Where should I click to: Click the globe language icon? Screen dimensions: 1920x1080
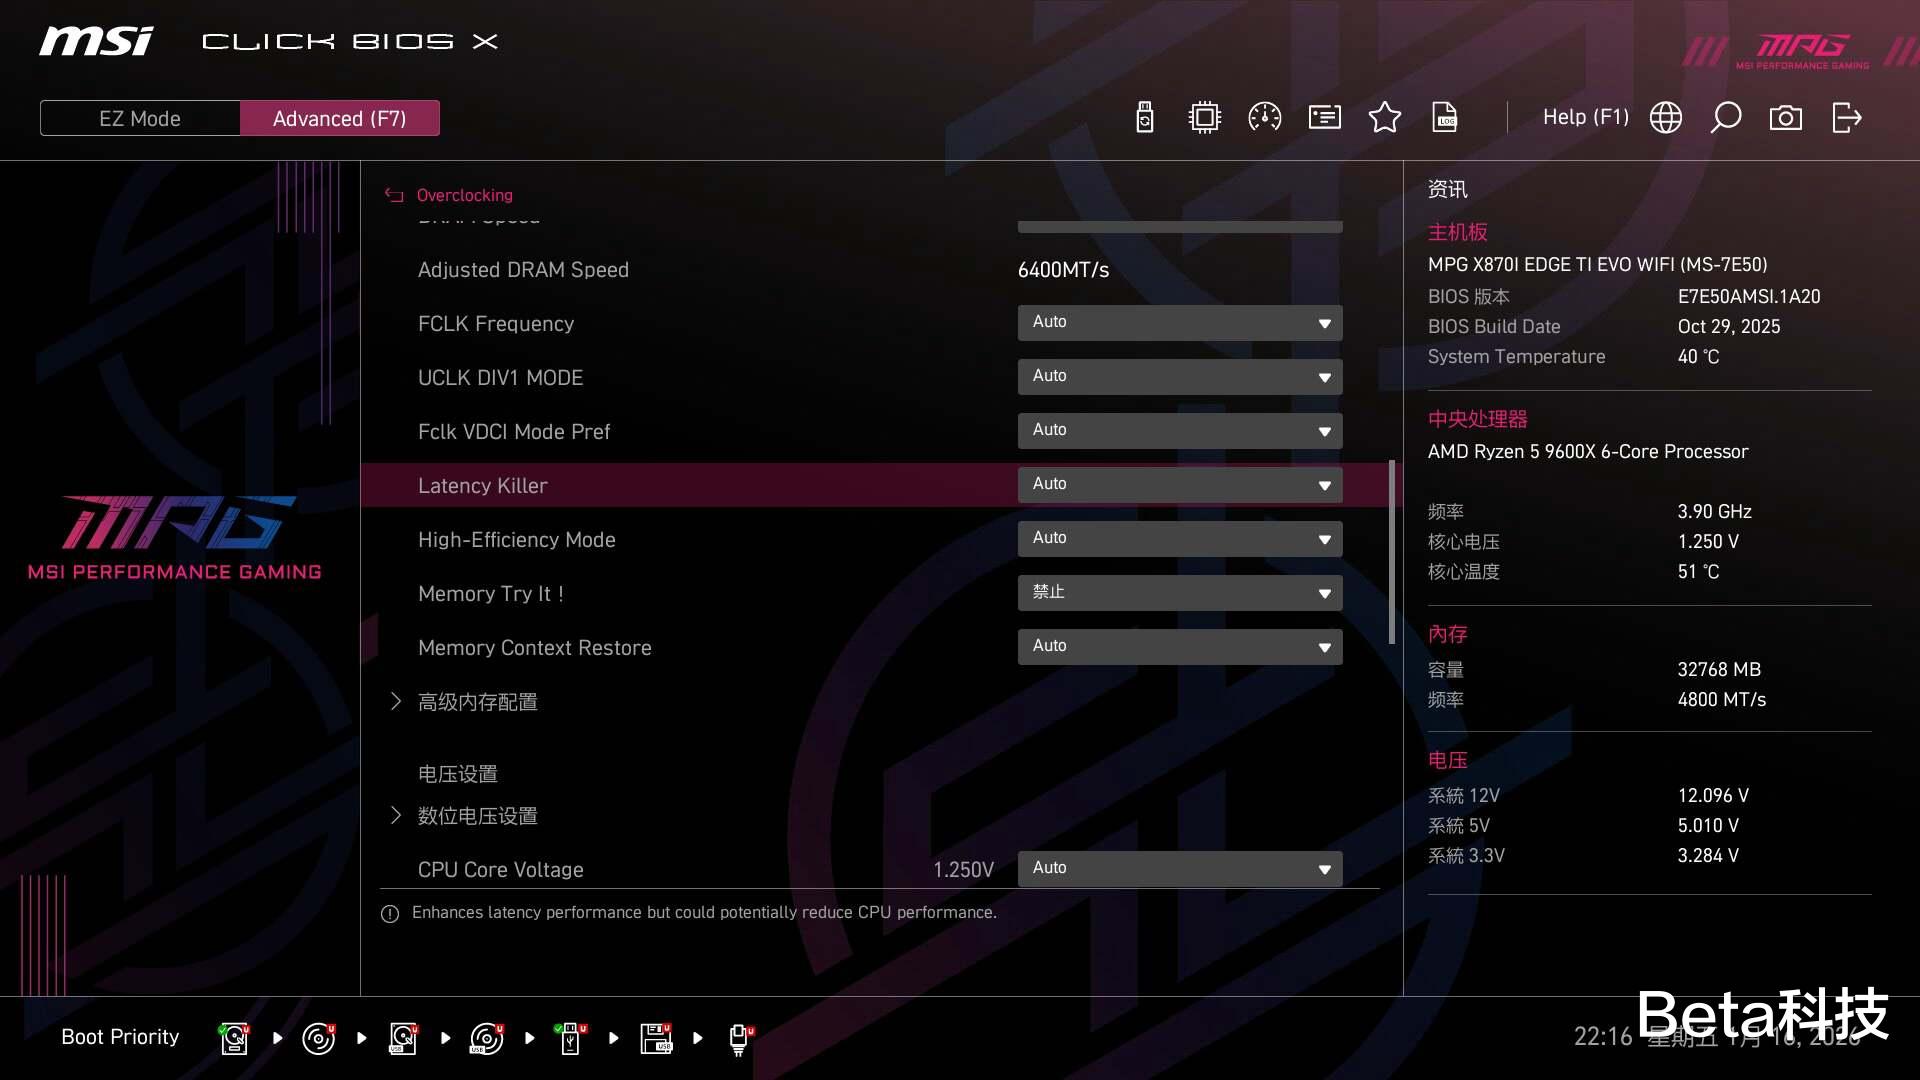click(1666, 118)
